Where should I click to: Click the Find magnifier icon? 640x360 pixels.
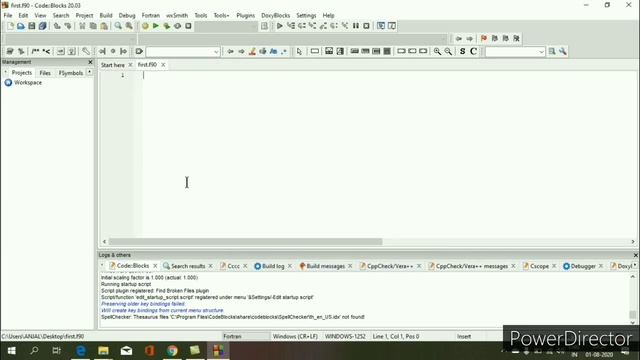tap(118, 26)
